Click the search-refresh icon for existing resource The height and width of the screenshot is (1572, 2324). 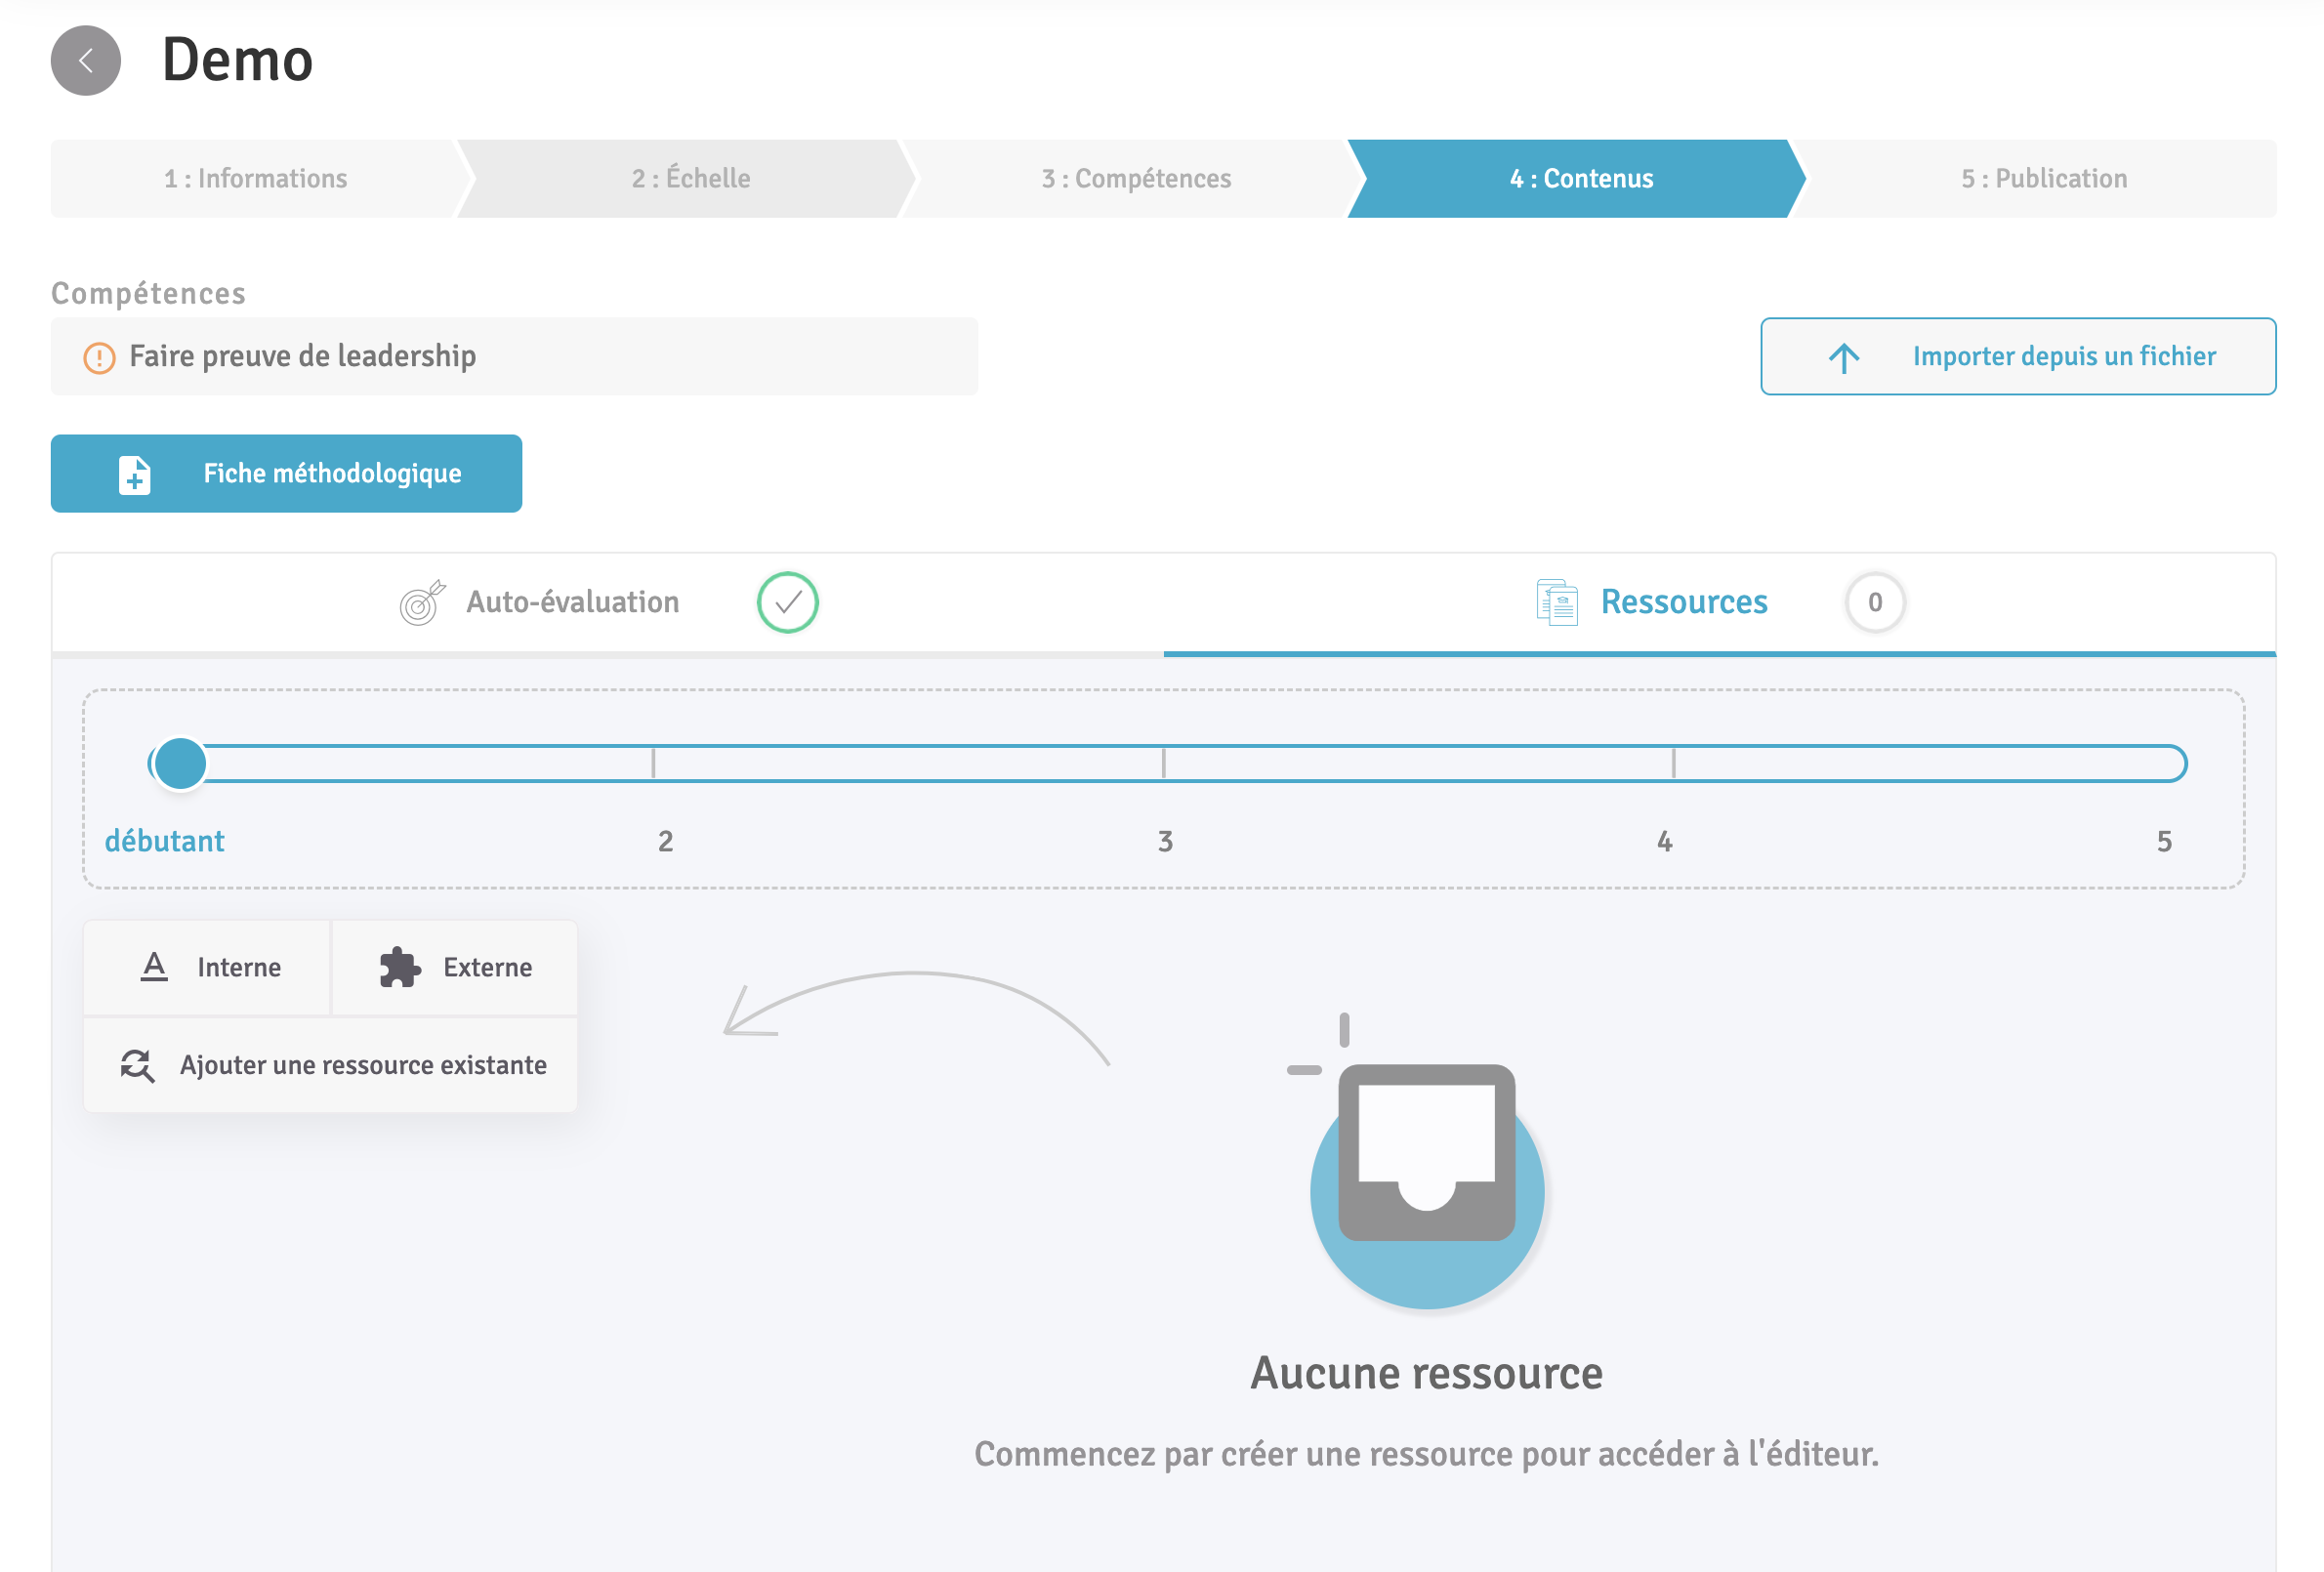point(137,1065)
